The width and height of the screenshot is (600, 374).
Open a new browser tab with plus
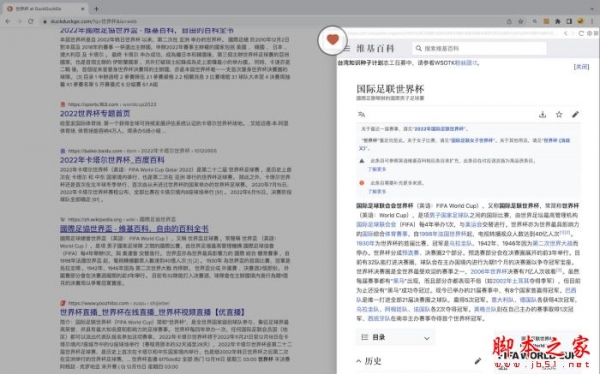tap(96, 8)
